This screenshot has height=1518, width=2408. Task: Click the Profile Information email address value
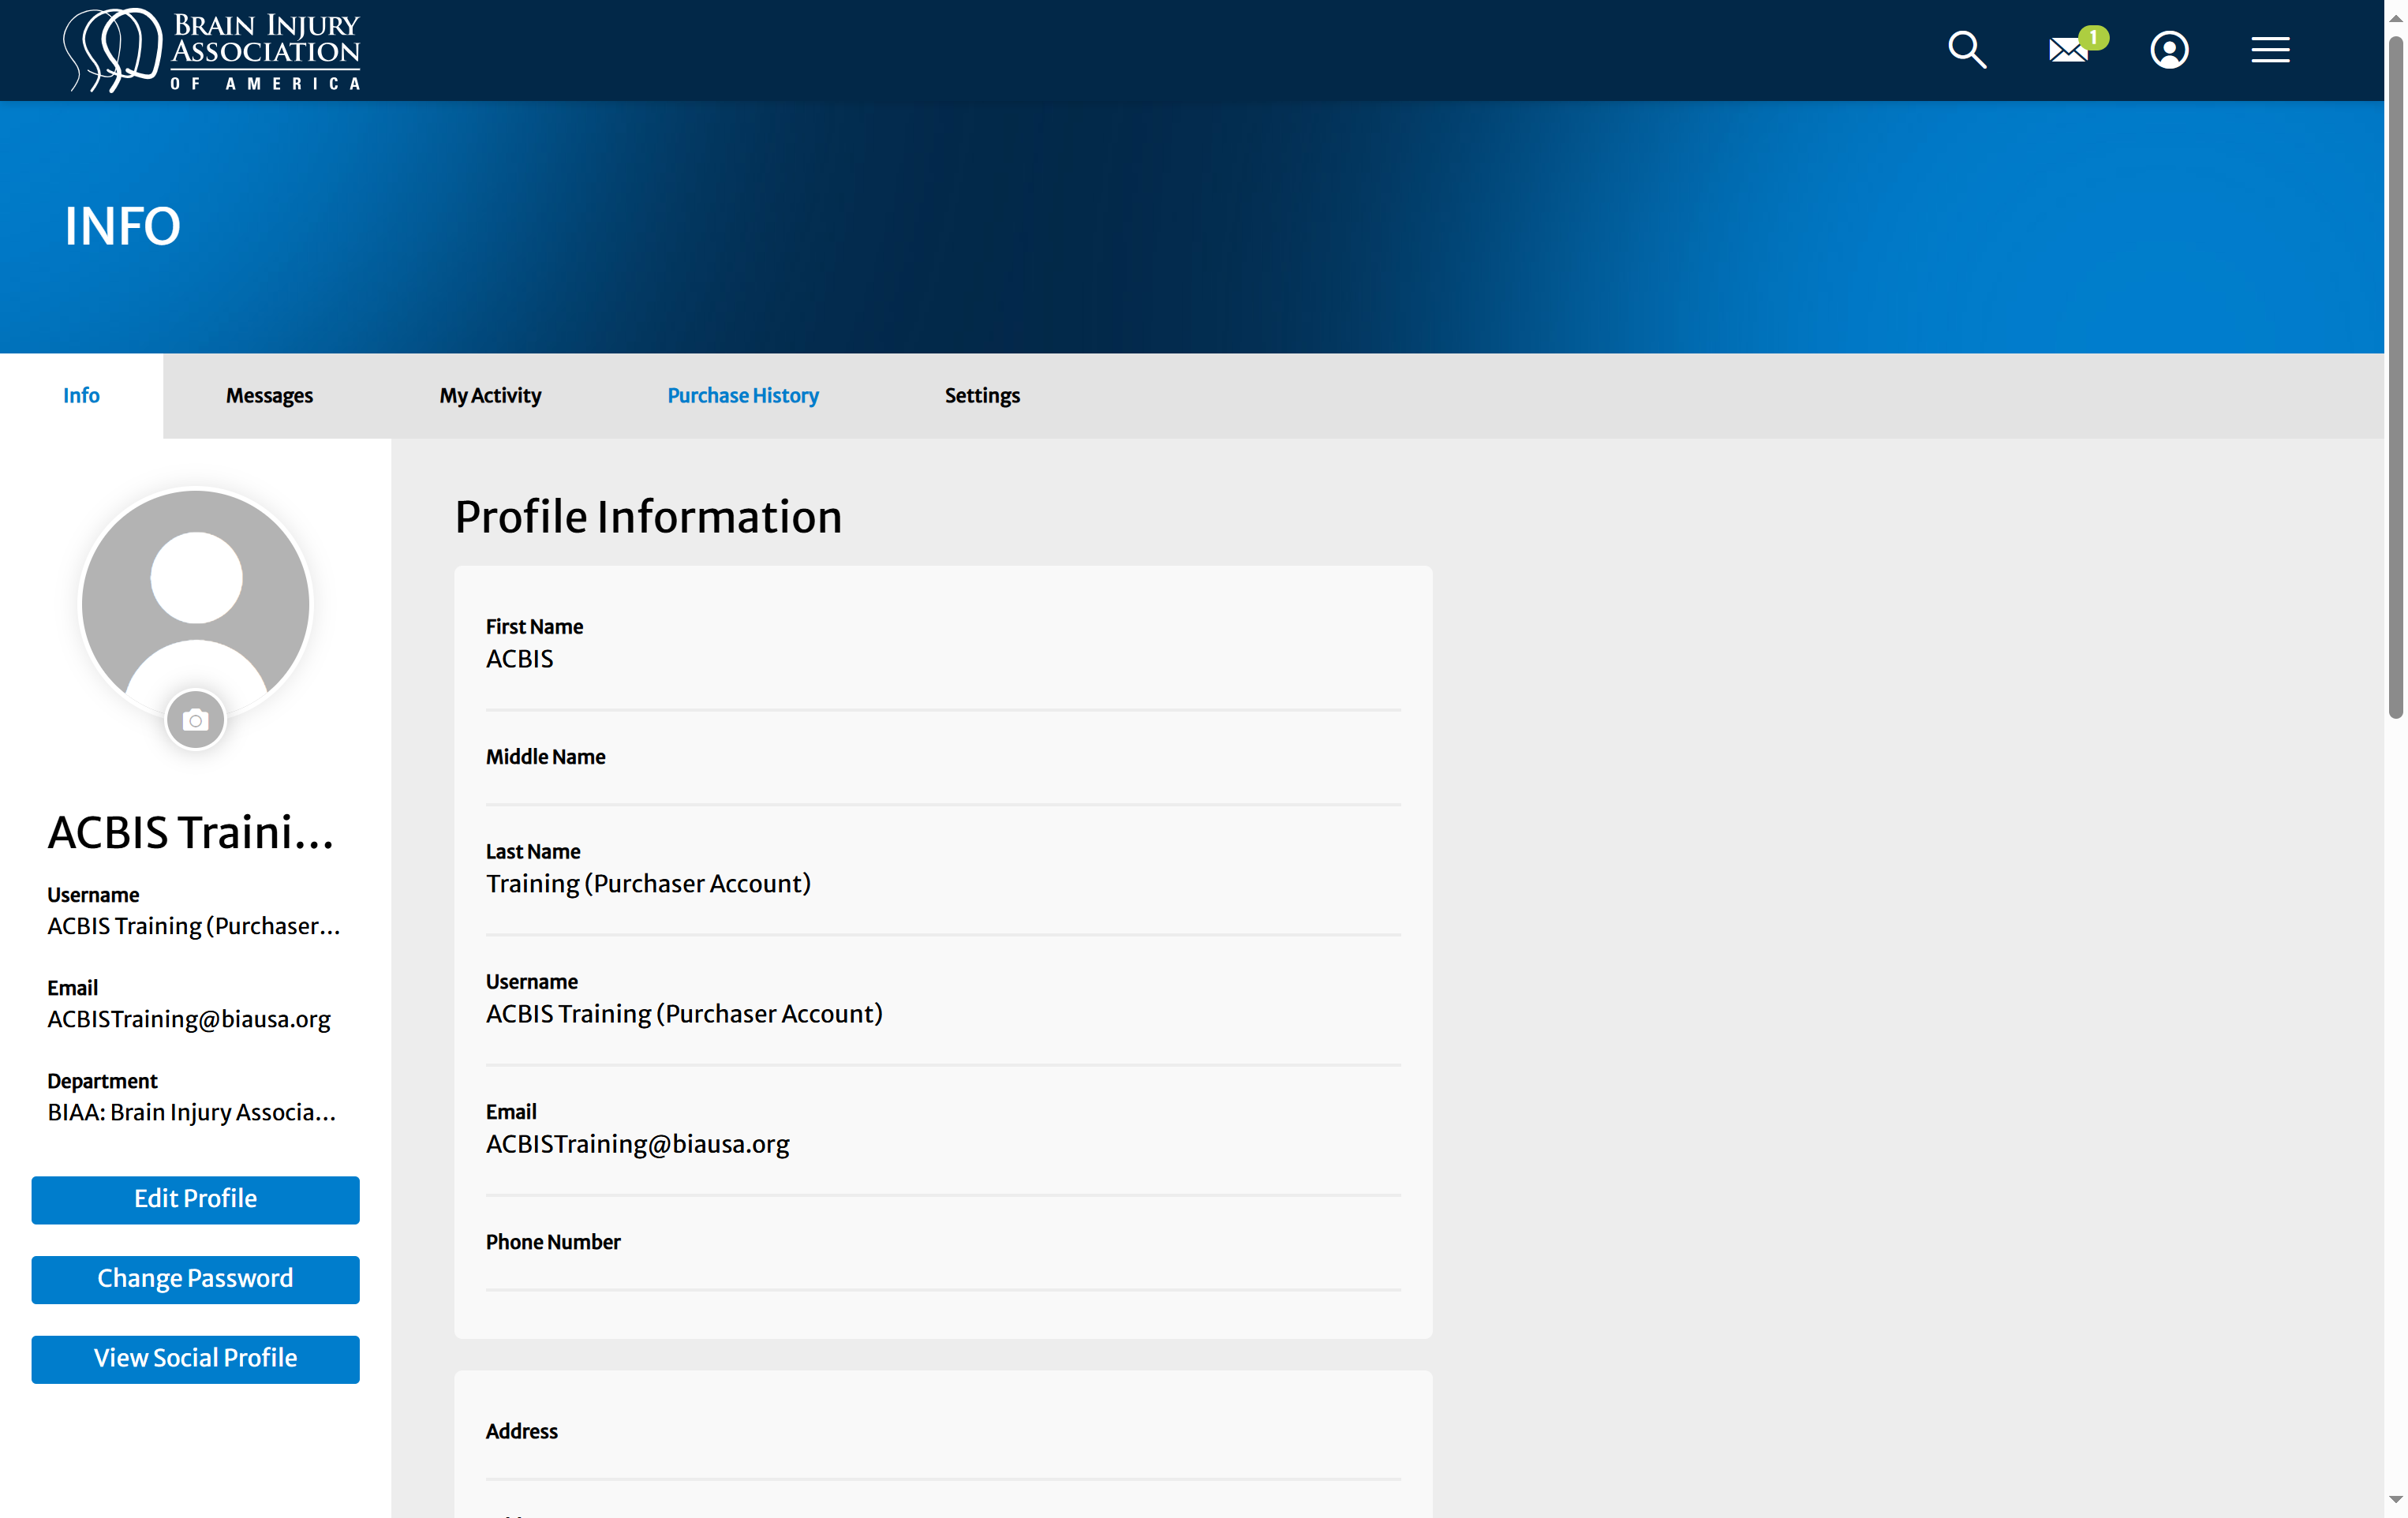tap(638, 1144)
